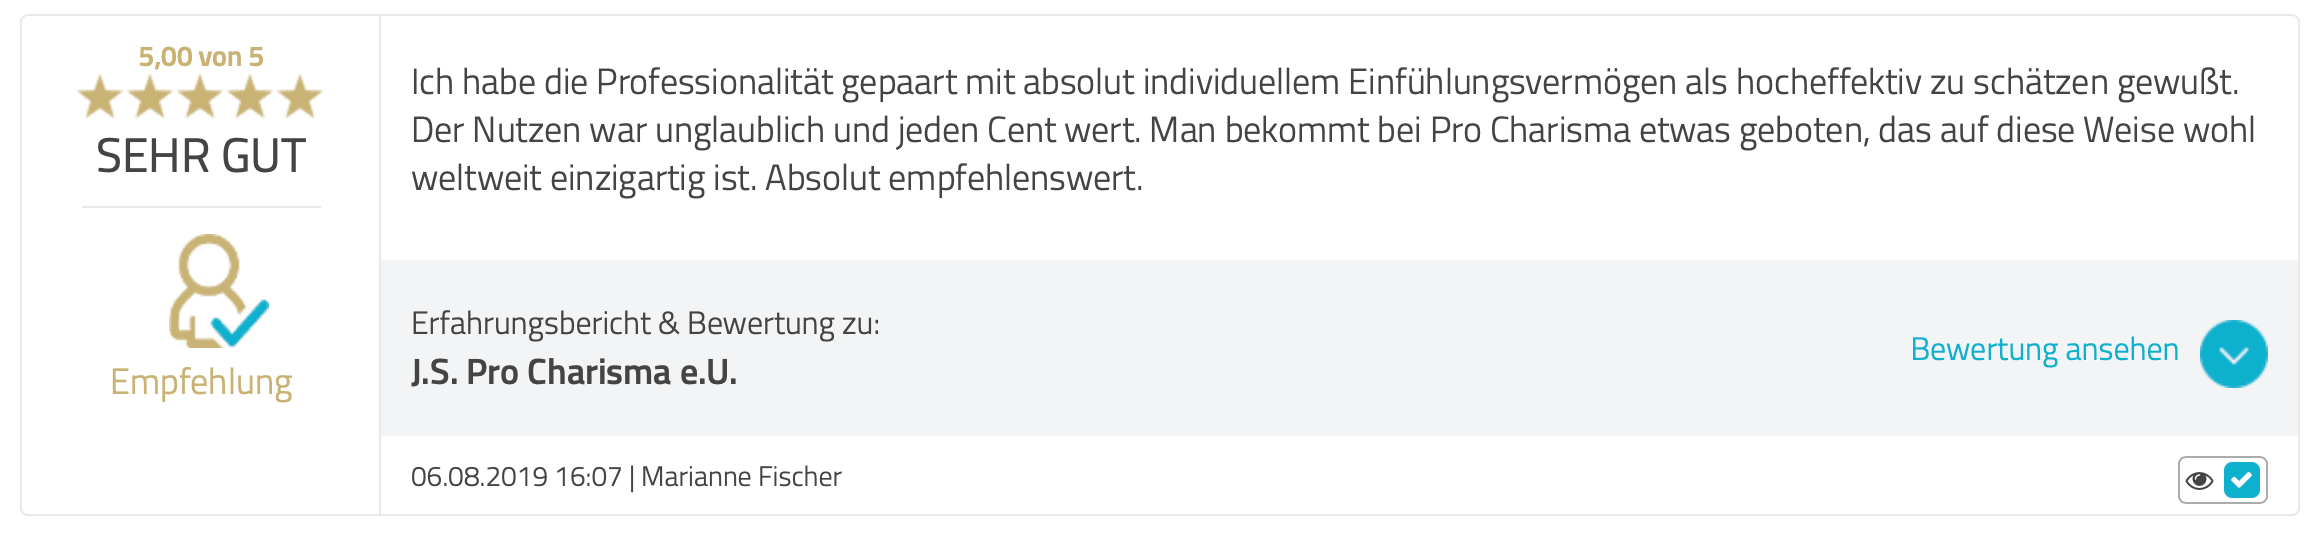The height and width of the screenshot is (536, 2320).
Task: Open the Bewertung ansehen link
Action: click(2044, 350)
